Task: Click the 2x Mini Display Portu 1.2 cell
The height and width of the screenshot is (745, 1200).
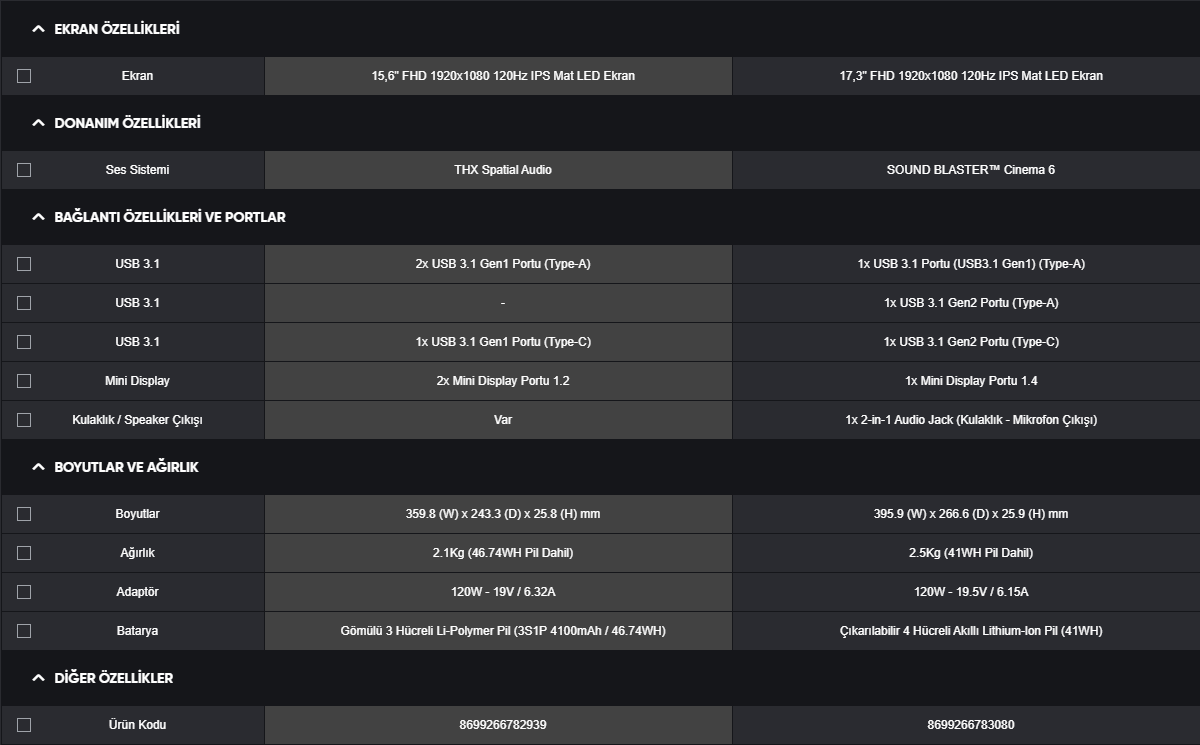Action: coord(502,381)
